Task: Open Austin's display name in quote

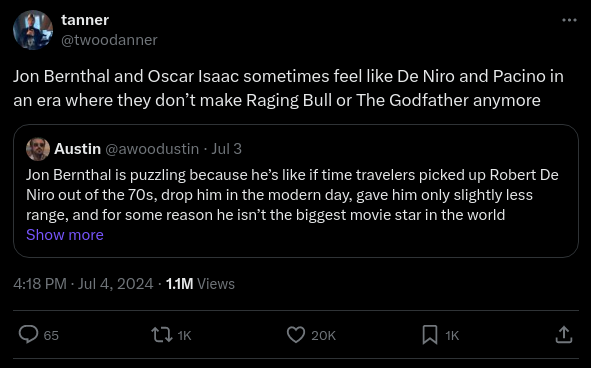Action: pyautogui.click(x=78, y=149)
